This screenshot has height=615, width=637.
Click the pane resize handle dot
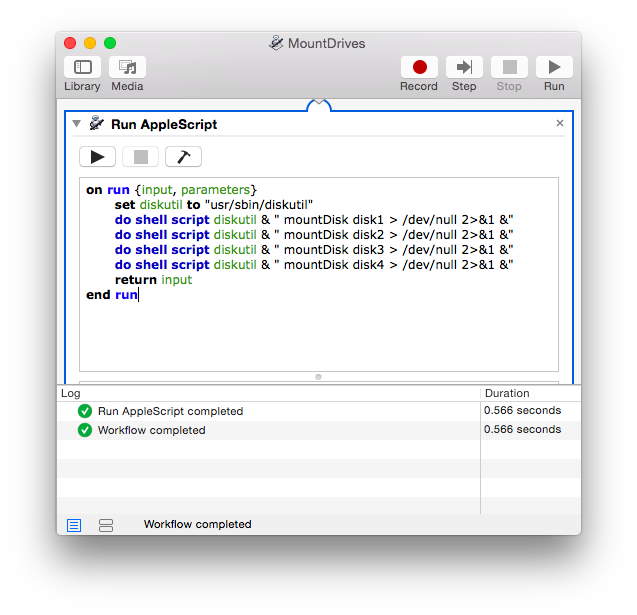318,377
